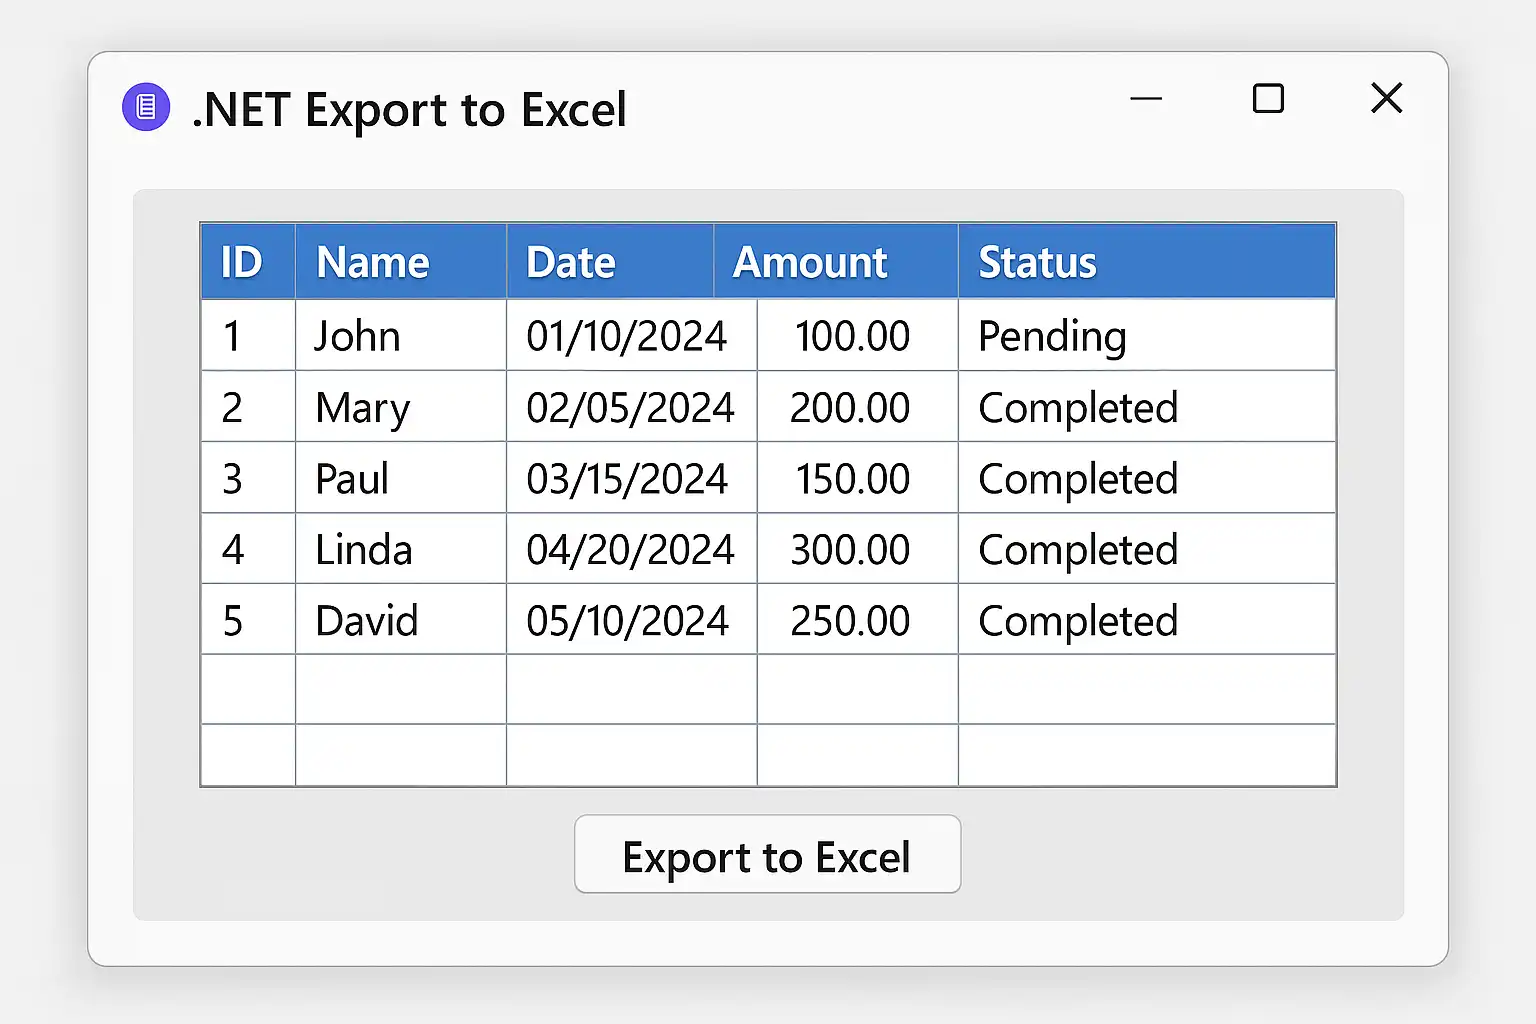1536x1024 pixels.
Task: Click the Status column header
Action: pos(1147,262)
